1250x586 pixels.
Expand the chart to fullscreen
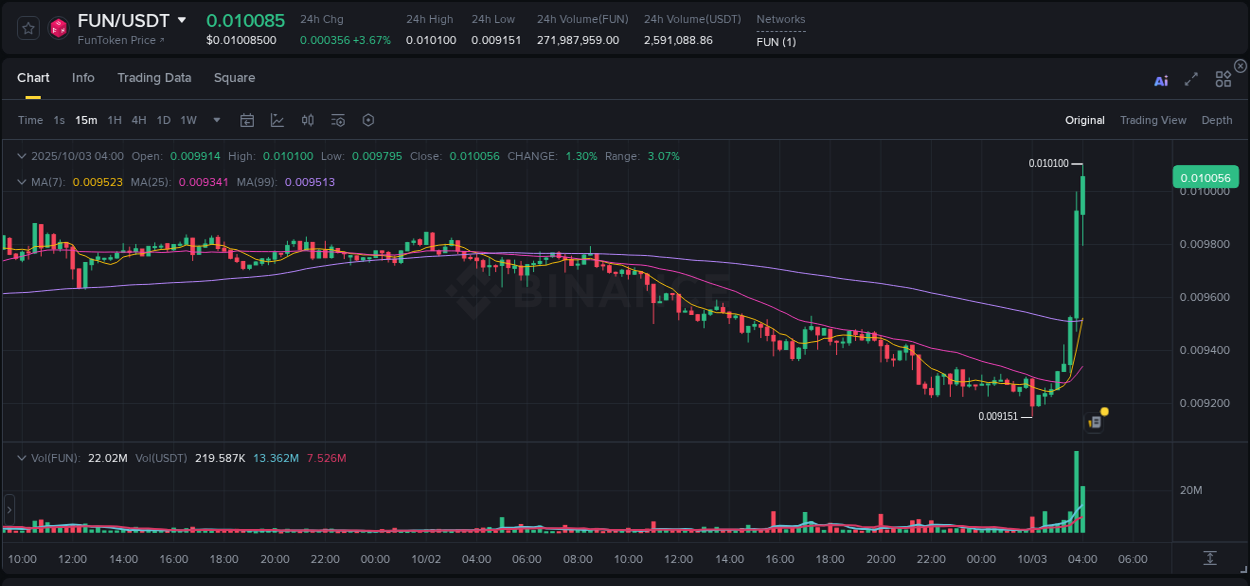click(1191, 80)
